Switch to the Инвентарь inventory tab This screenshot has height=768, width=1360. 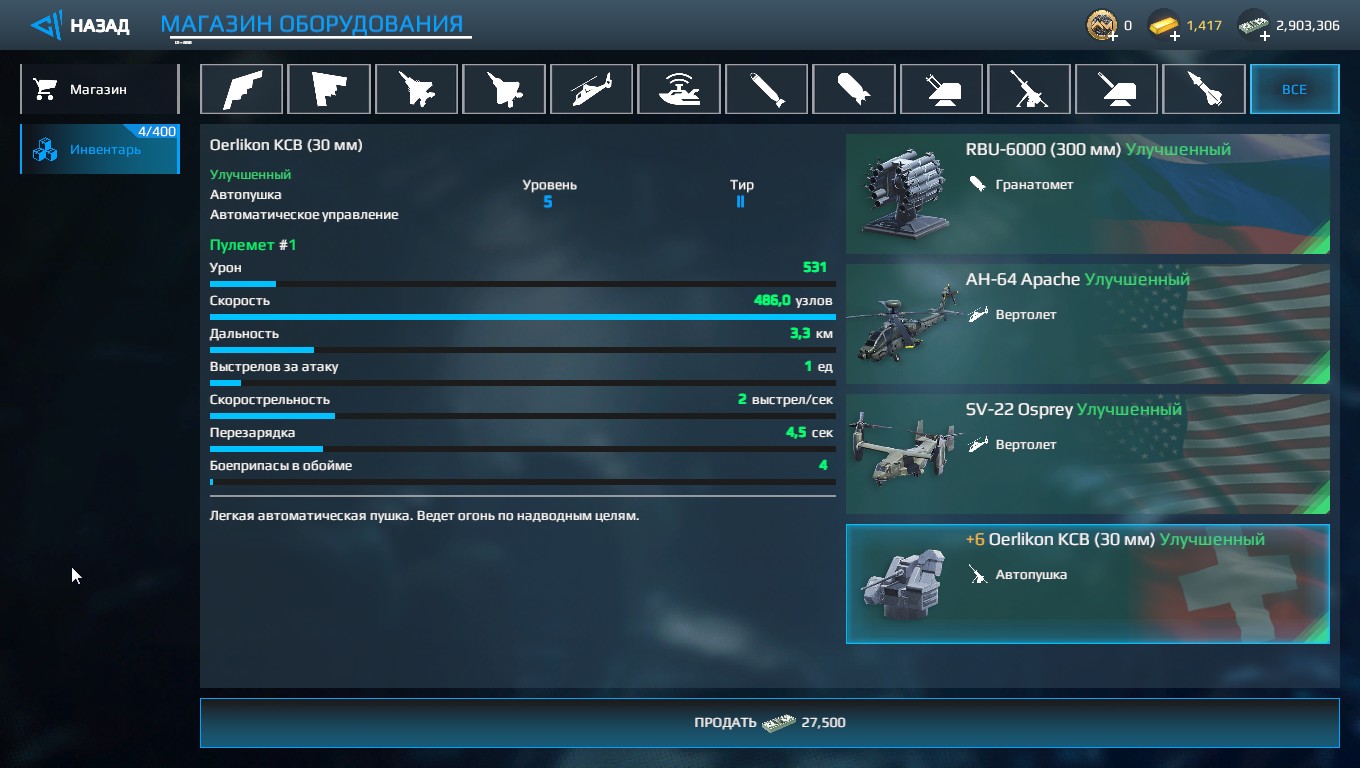pyautogui.click(x=99, y=149)
